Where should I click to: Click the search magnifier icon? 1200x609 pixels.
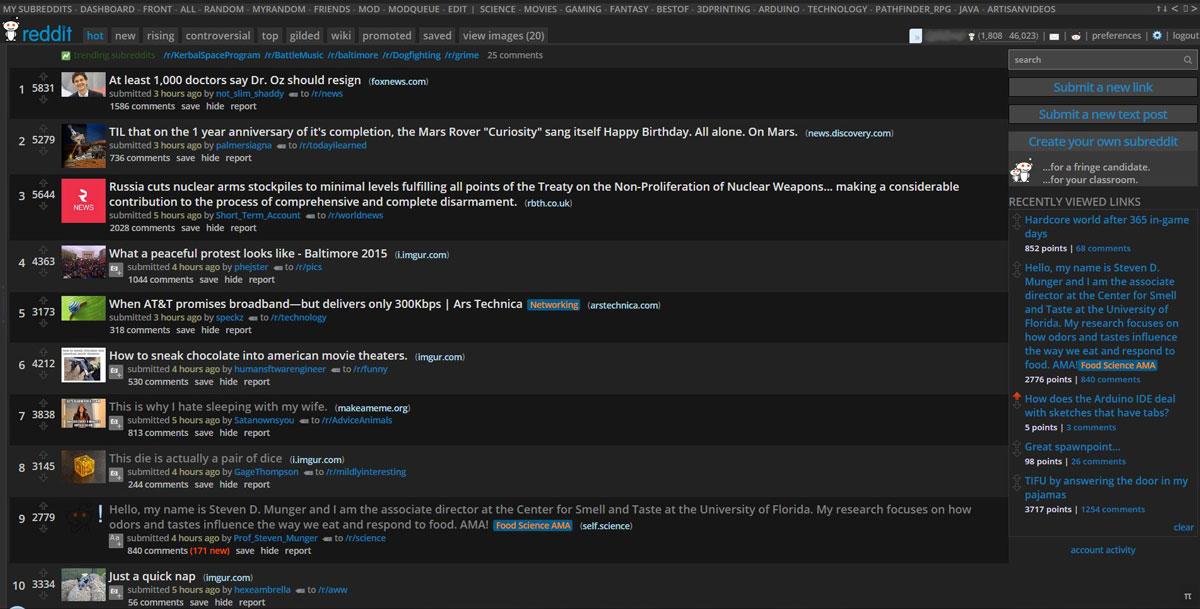point(1188,60)
